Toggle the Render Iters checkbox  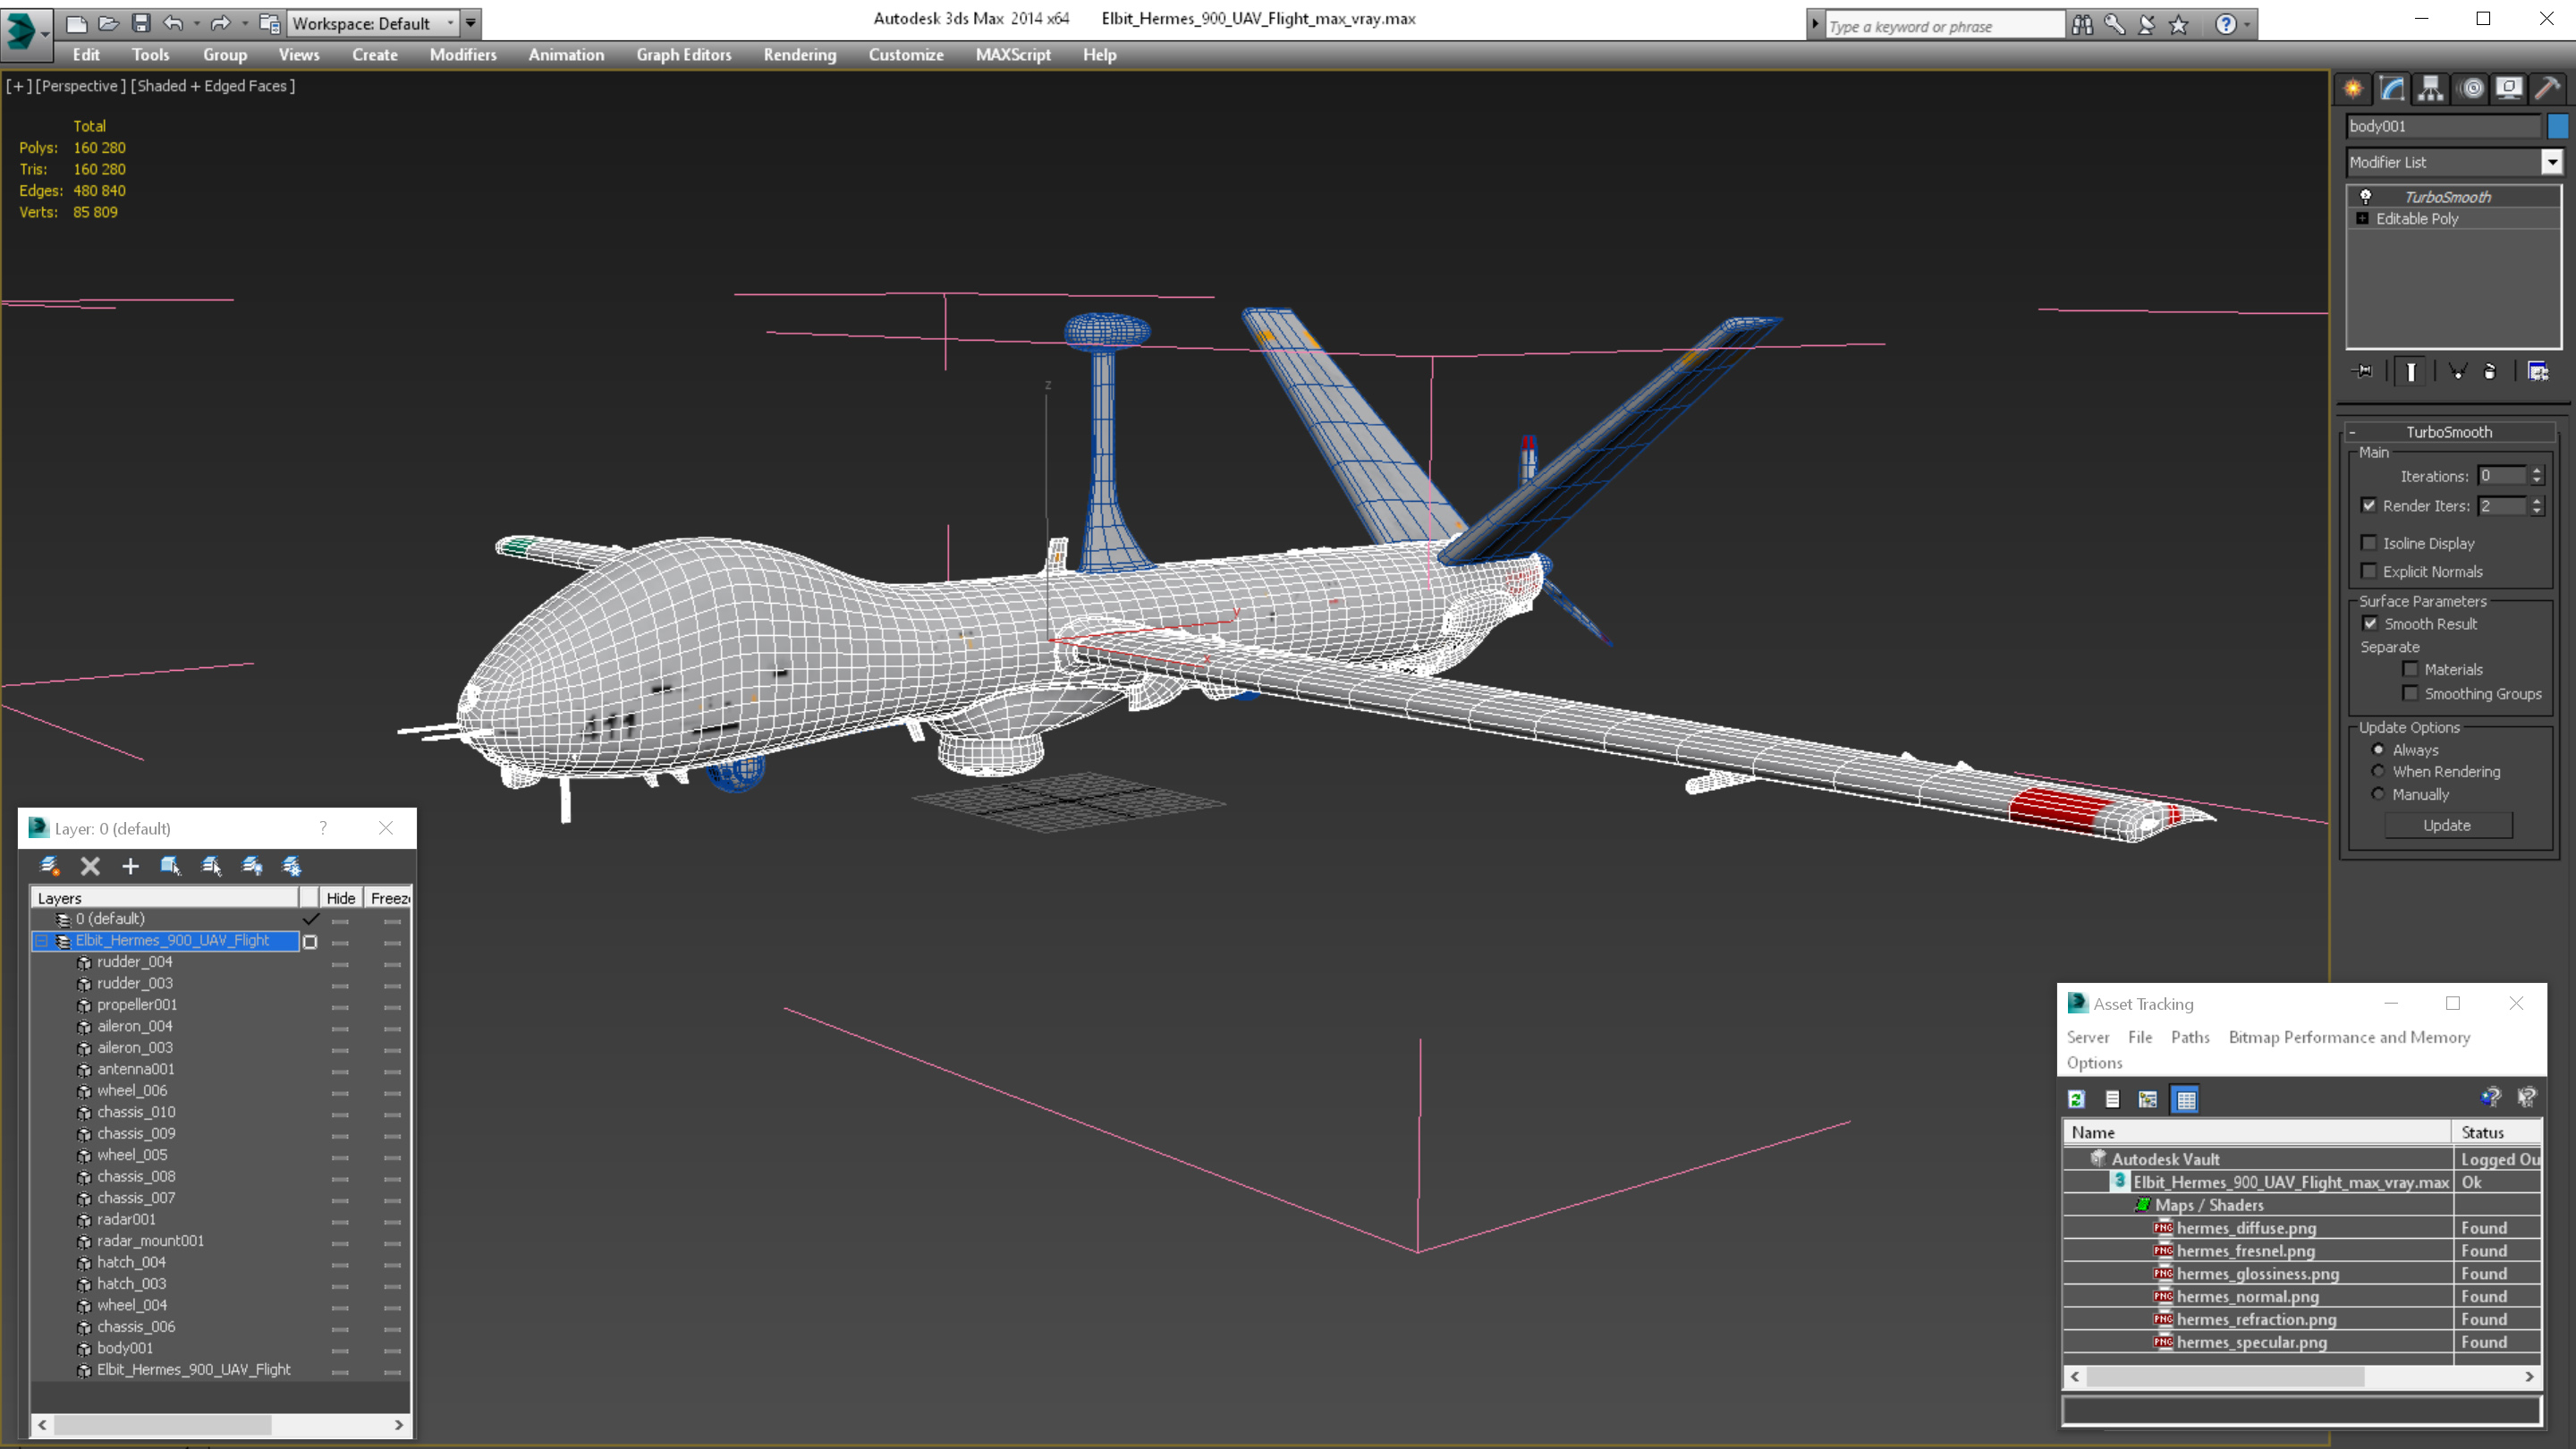(x=2368, y=505)
